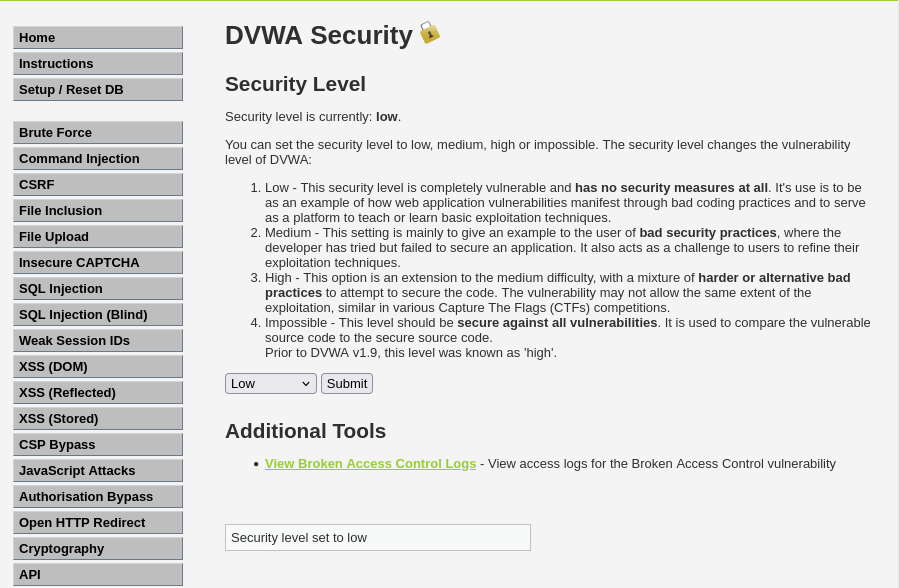Open the Instructions page

pyautogui.click(x=98, y=64)
